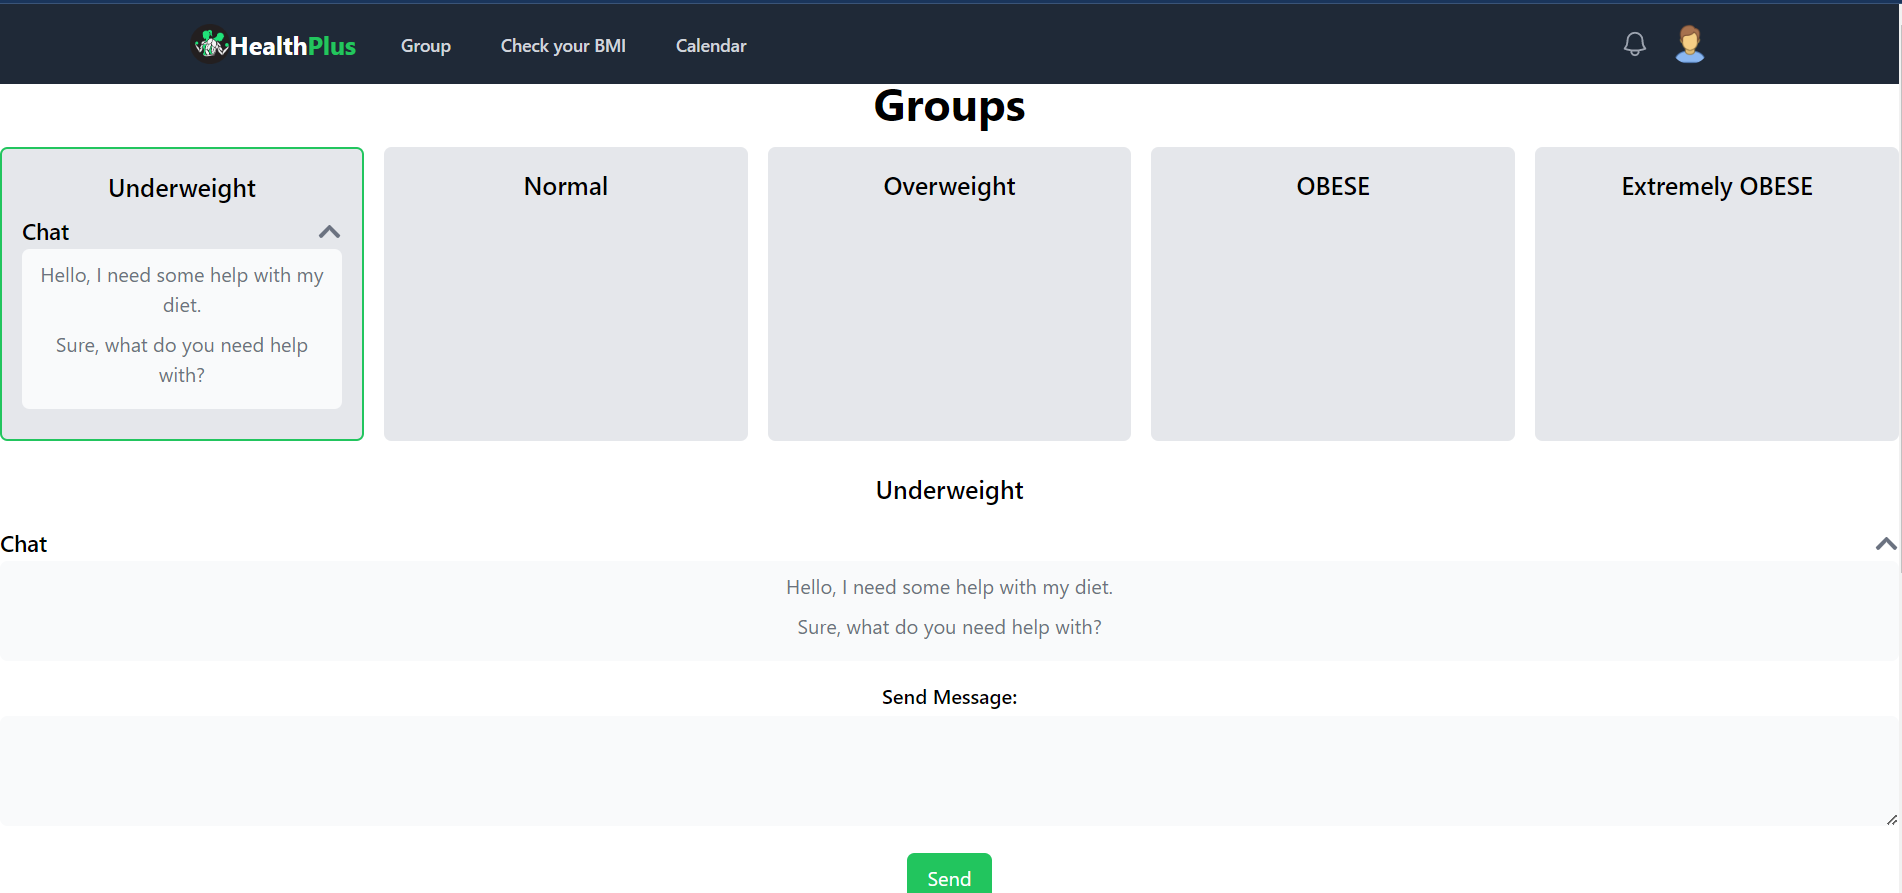Open the Group menu item

(426, 46)
